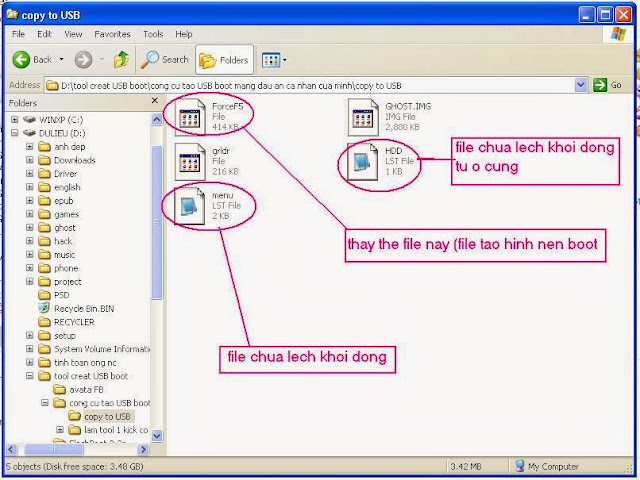
Task: Expand the lam tool 1 kick node
Action: tap(60, 430)
